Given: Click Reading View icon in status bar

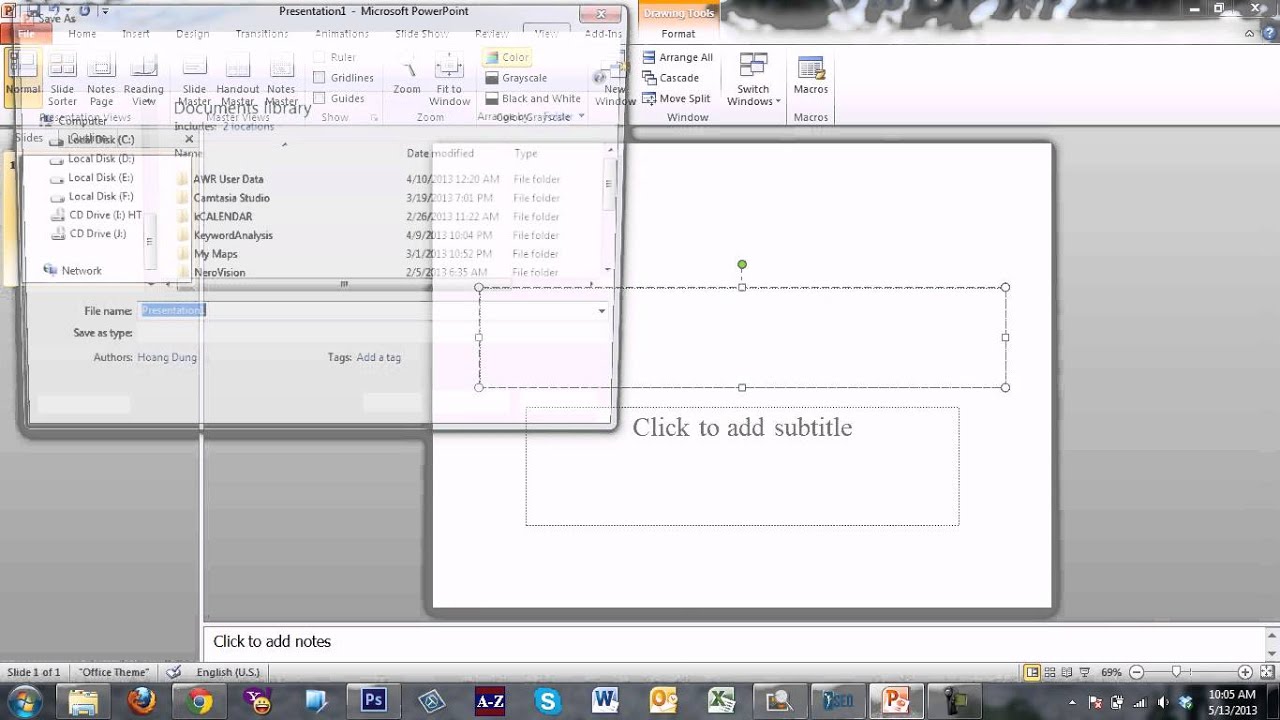Looking at the screenshot, I should pos(1067,672).
